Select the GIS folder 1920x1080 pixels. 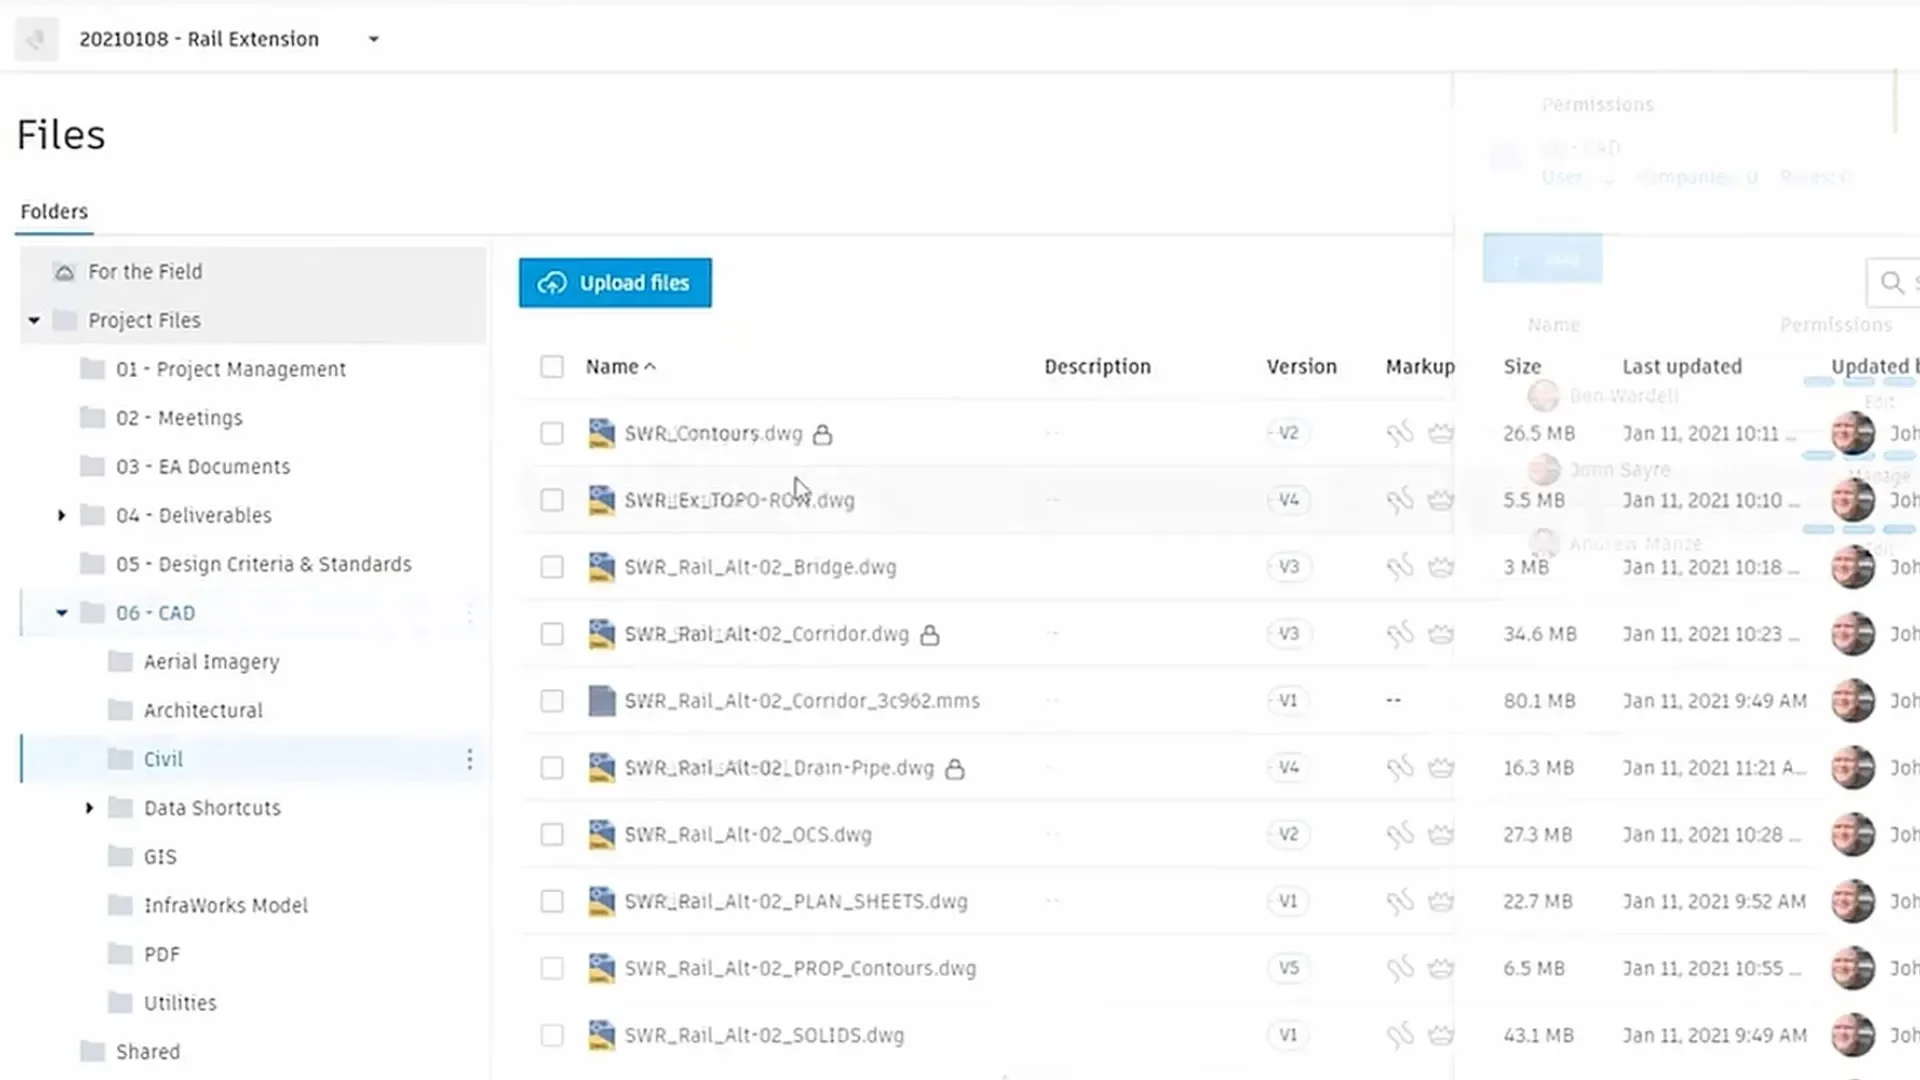click(x=160, y=857)
